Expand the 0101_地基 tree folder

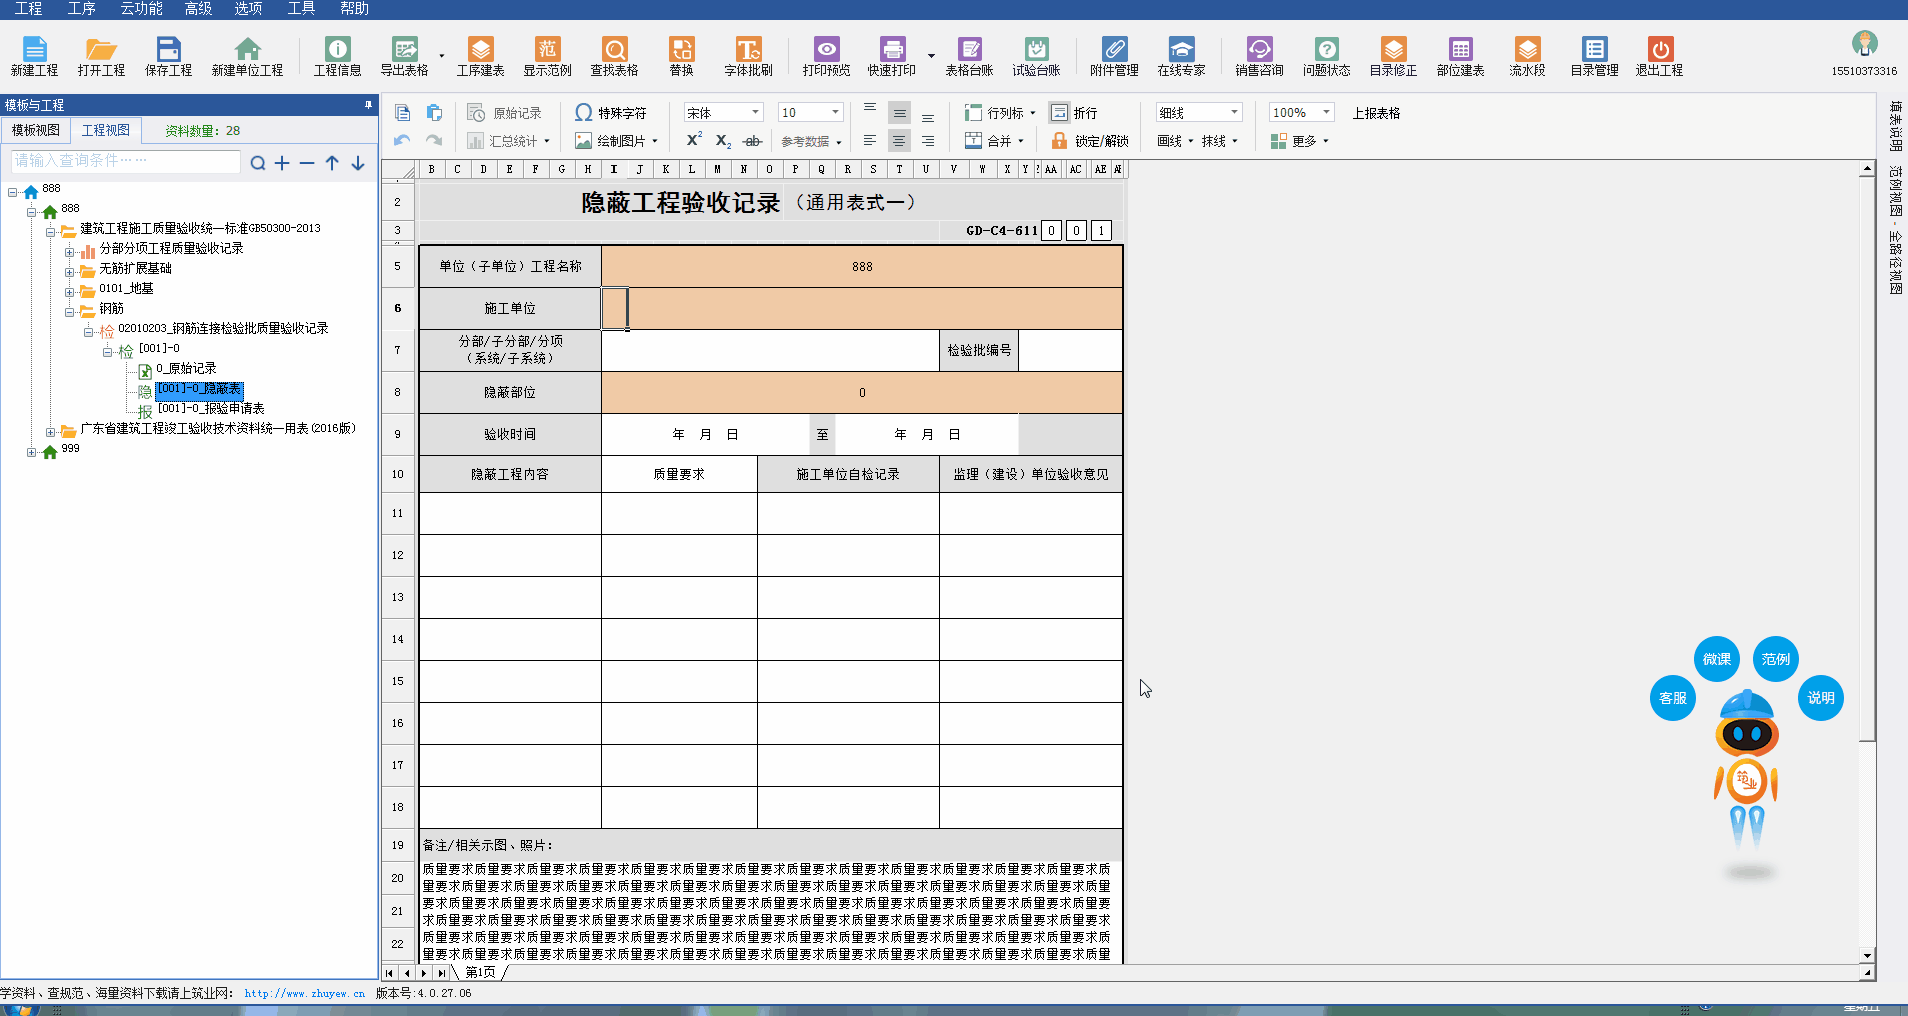[x=70, y=292]
